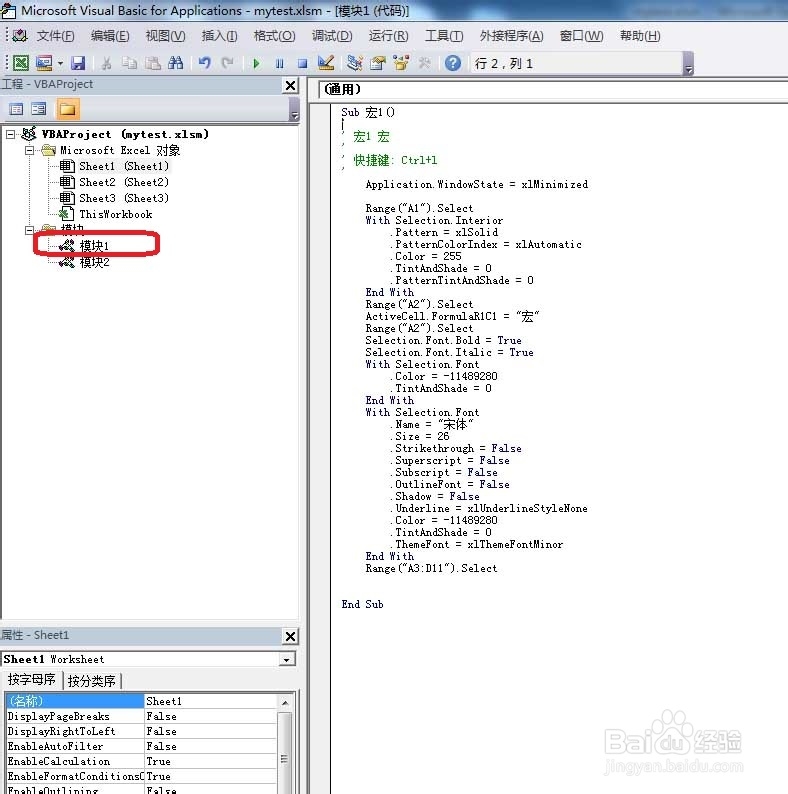
Task: Select Sheet2 (Sheet2) in the project tree
Action: [x=124, y=182]
